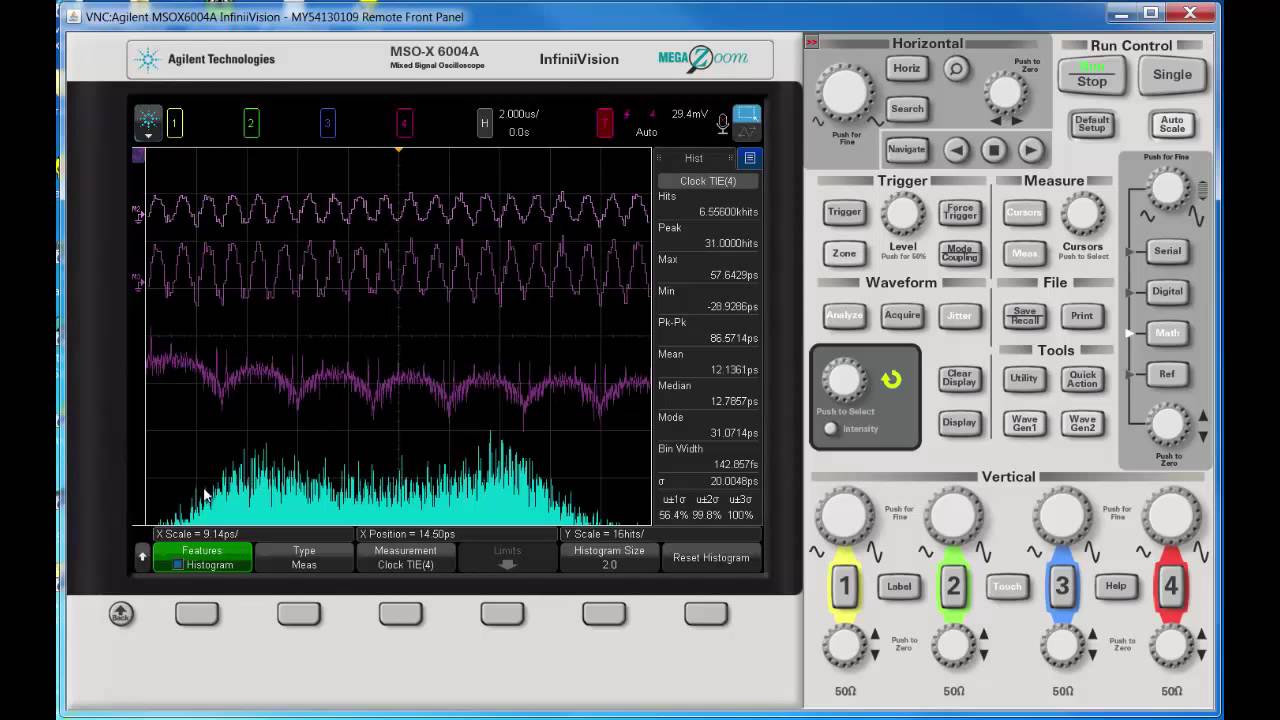Click navigate play right arrow
Viewport: 1280px width, 720px height.
tap(1030, 151)
